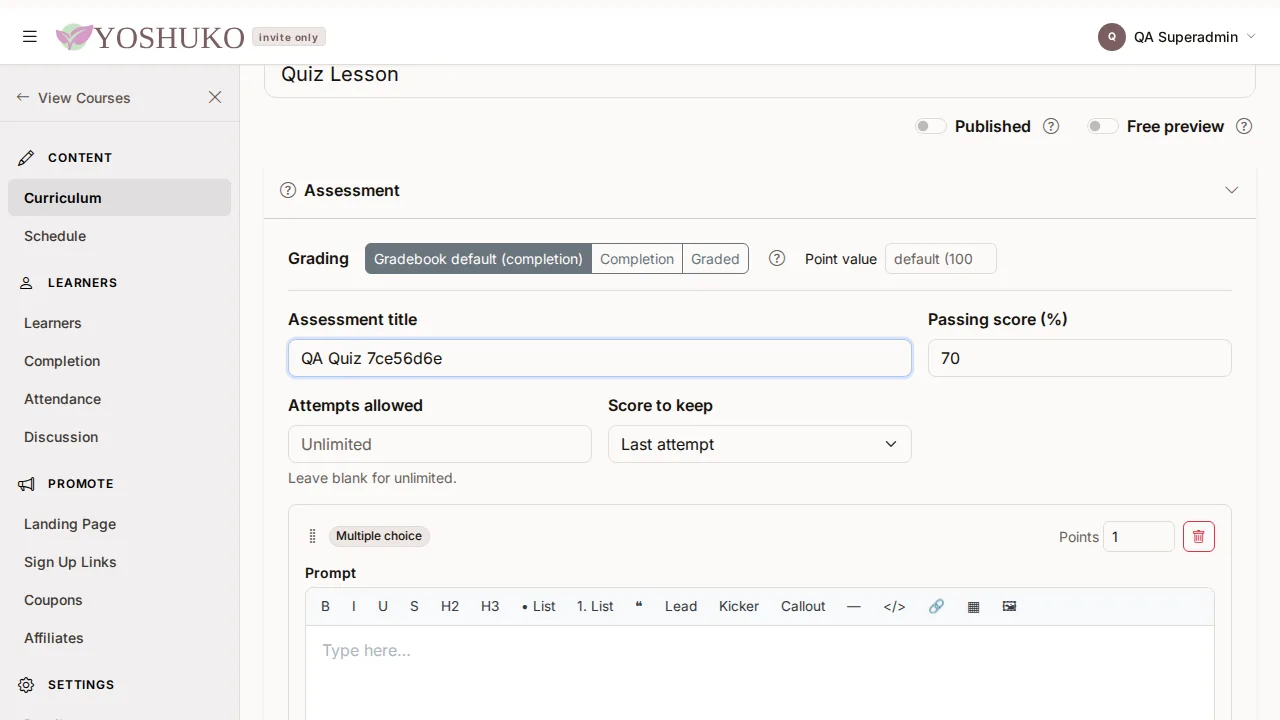This screenshot has height=720, width=1280.
Task: Click the question Points field
Action: [1139, 537]
